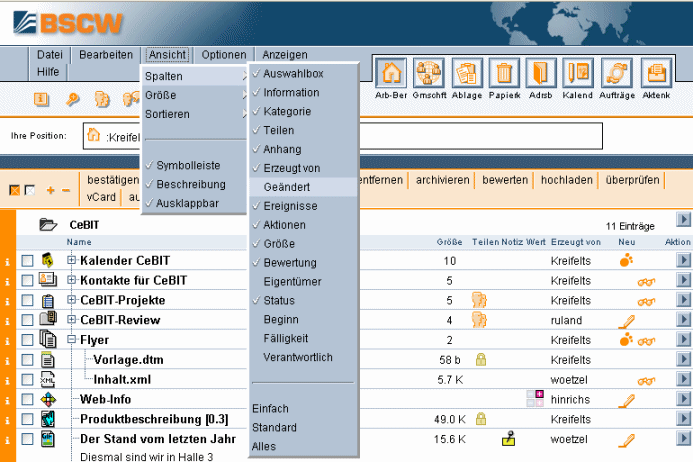The width and height of the screenshot is (693, 462).
Task: Open the Ablage clipboard icon
Action: [x=467, y=73]
